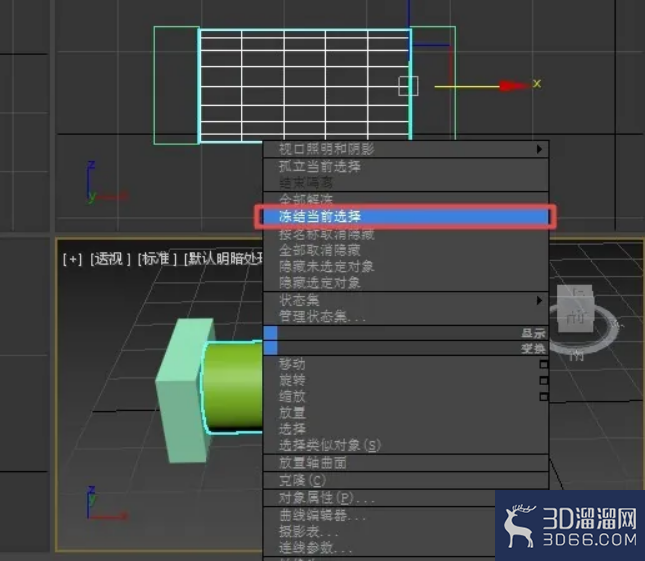The image size is (645, 561).
Task: Click 结束隔离 menu entry
Action: click(x=406, y=182)
